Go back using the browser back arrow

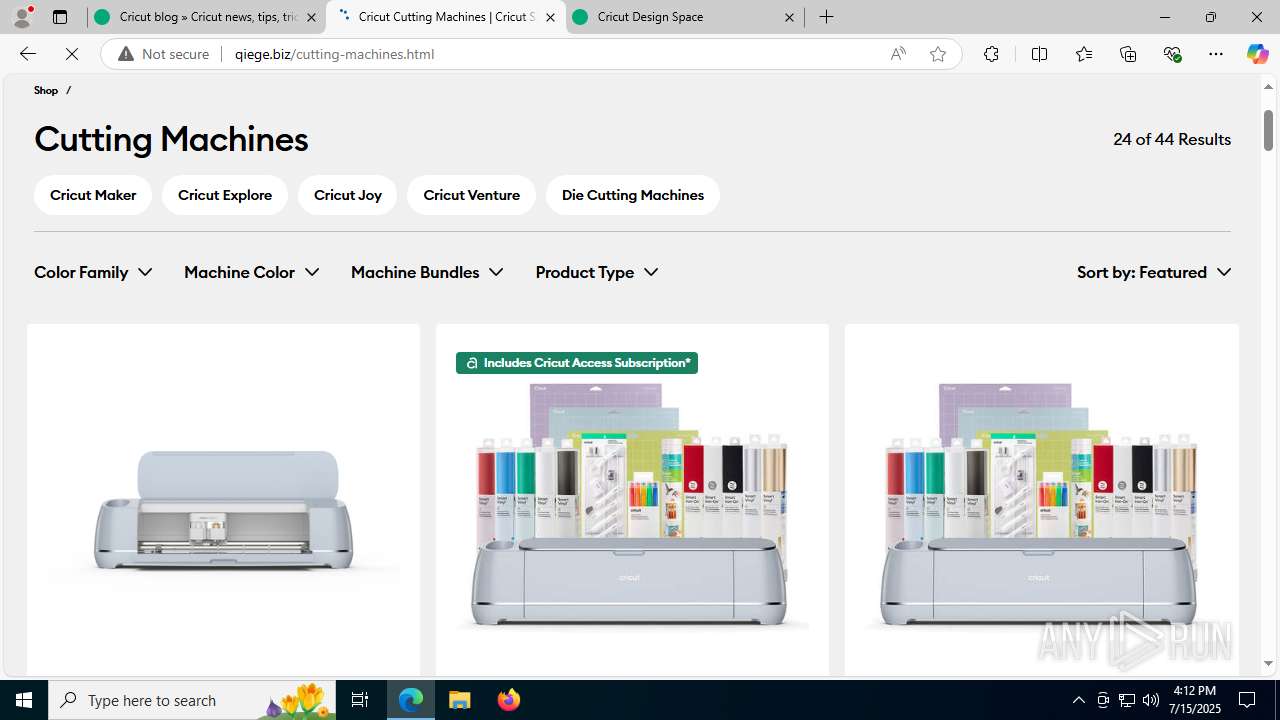pos(27,54)
